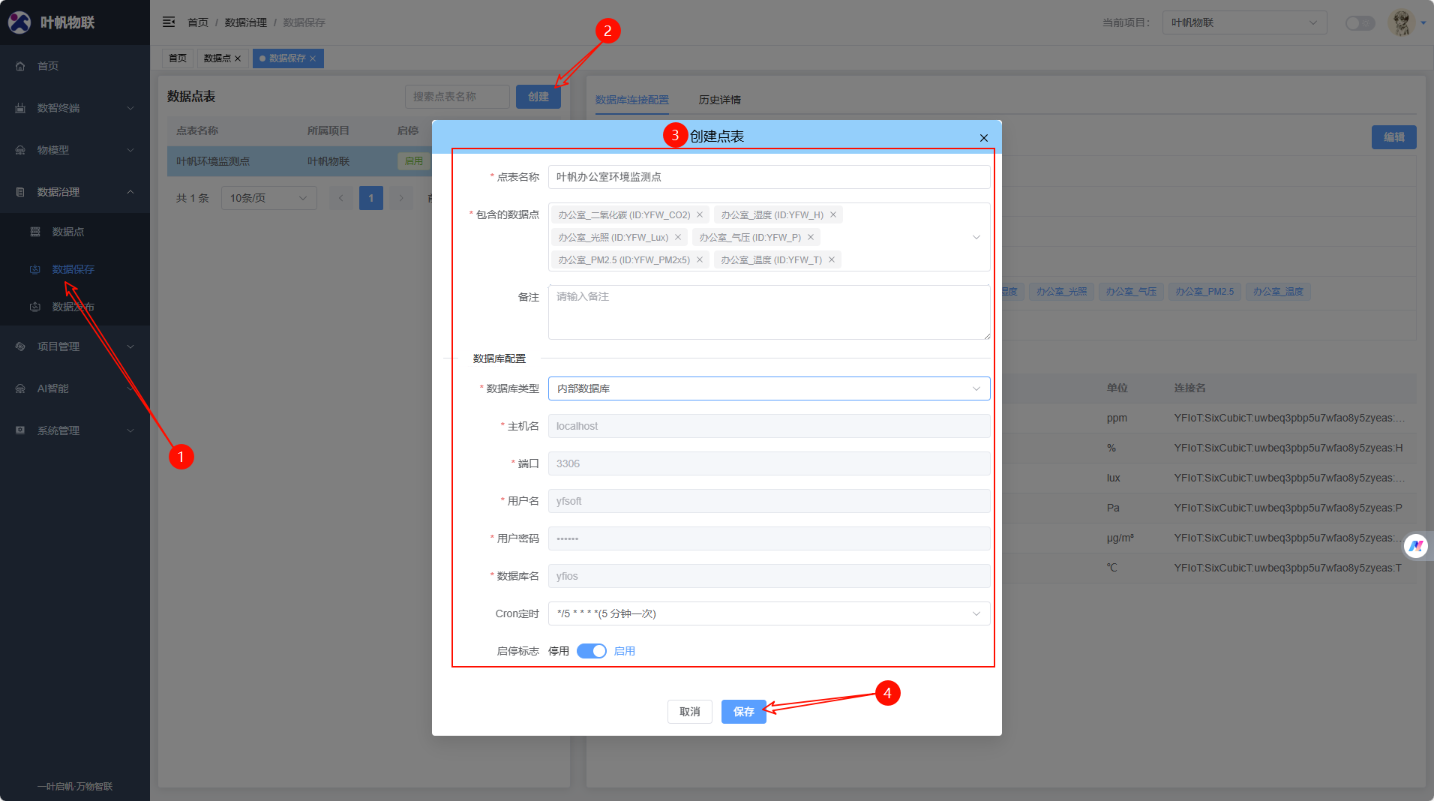Click the user avatar in top right
The height and width of the screenshot is (801, 1434).
(1401, 21)
